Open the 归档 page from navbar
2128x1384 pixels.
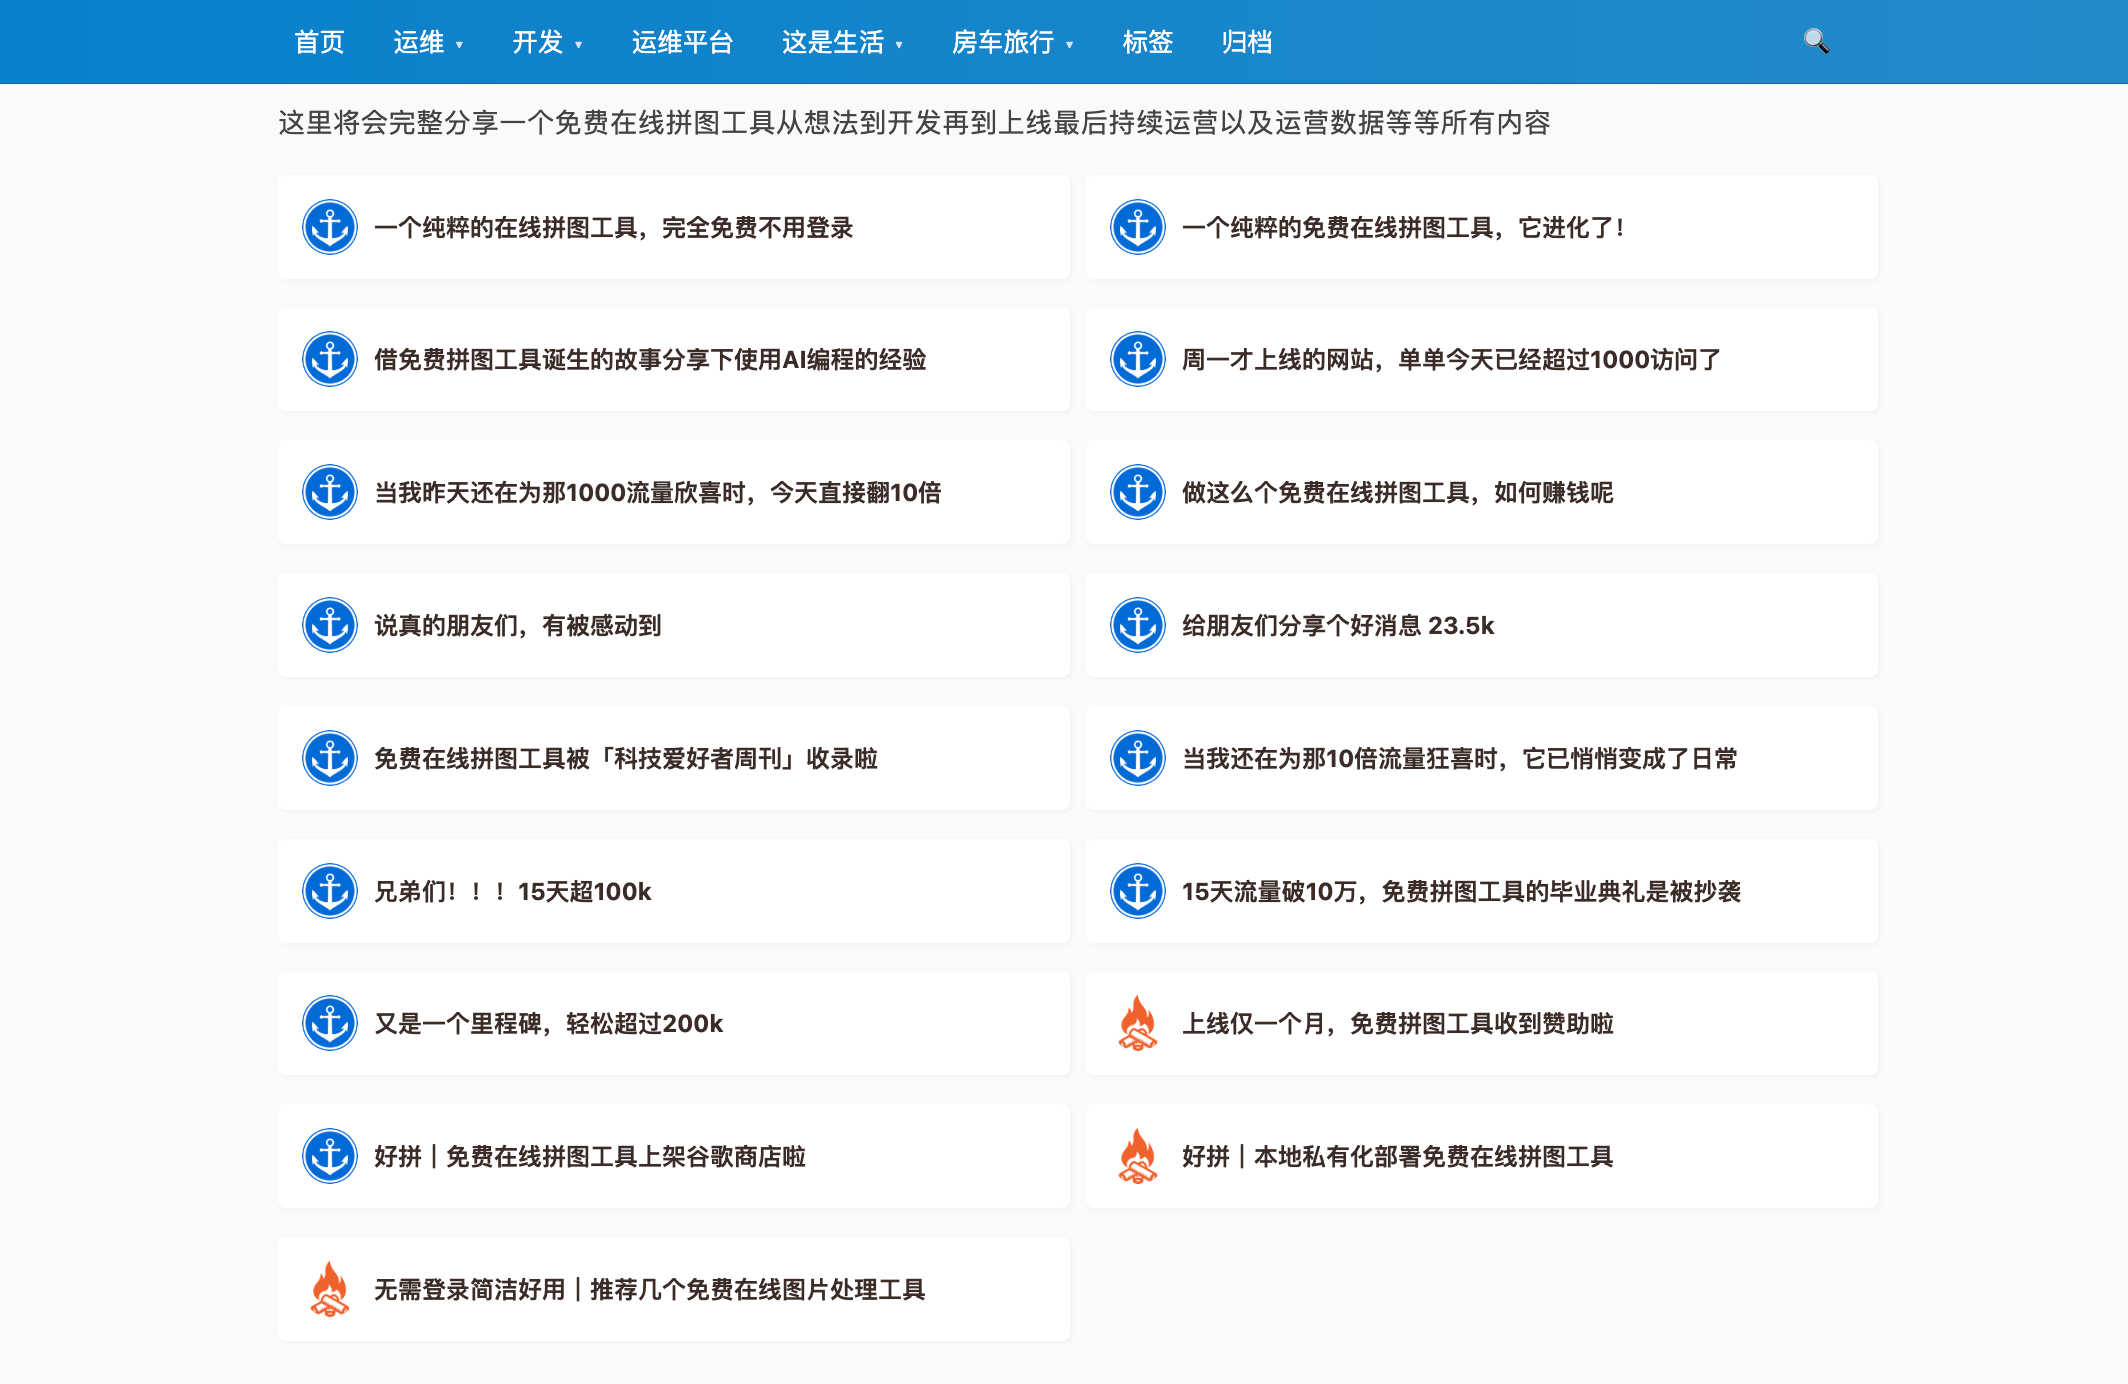click(x=1246, y=42)
